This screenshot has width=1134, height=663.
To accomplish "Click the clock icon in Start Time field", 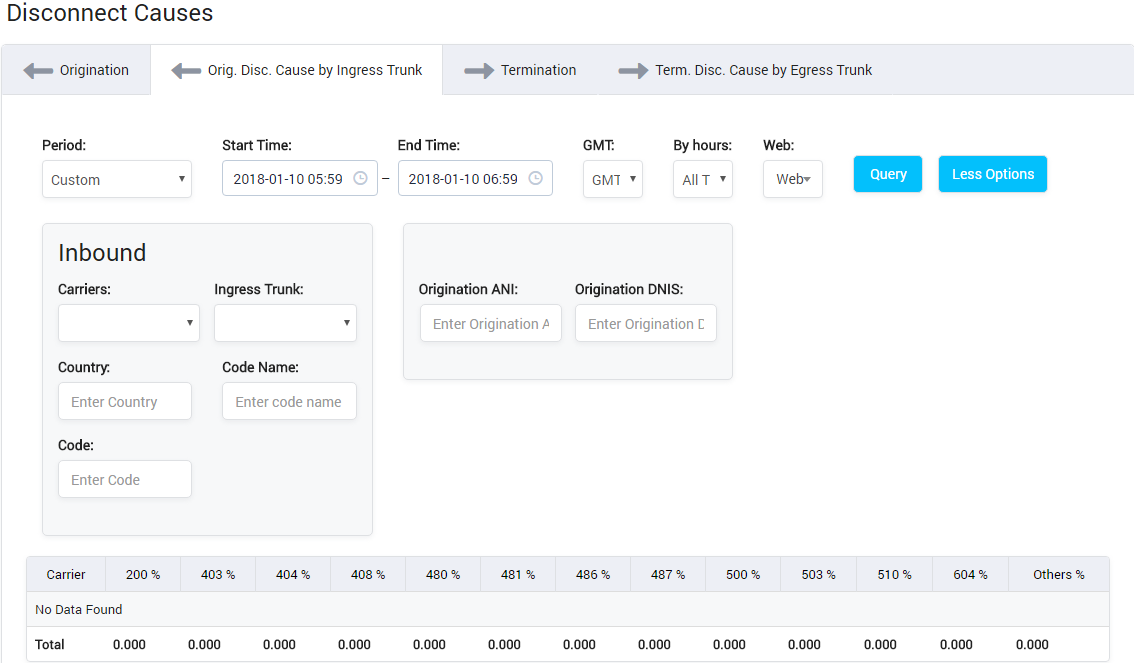I will [360, 179].
